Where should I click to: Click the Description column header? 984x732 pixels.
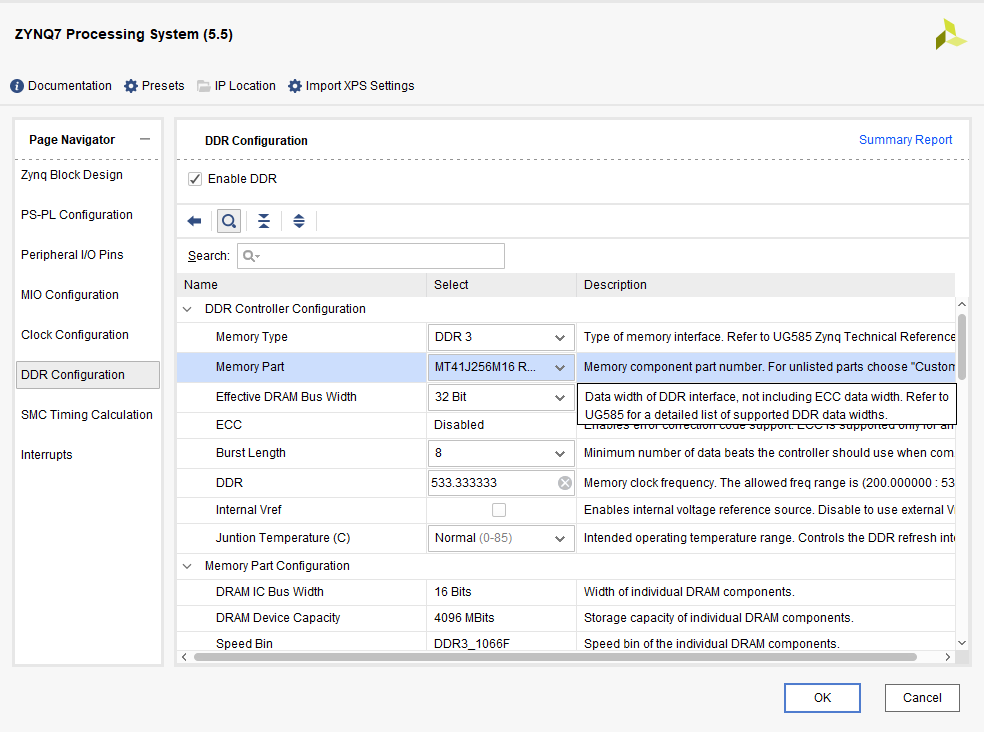coord(766,285)
